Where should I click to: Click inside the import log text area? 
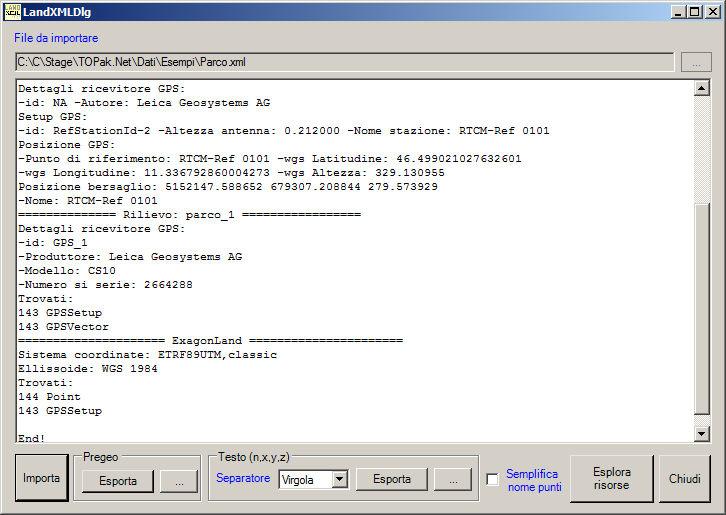[350, 260]
